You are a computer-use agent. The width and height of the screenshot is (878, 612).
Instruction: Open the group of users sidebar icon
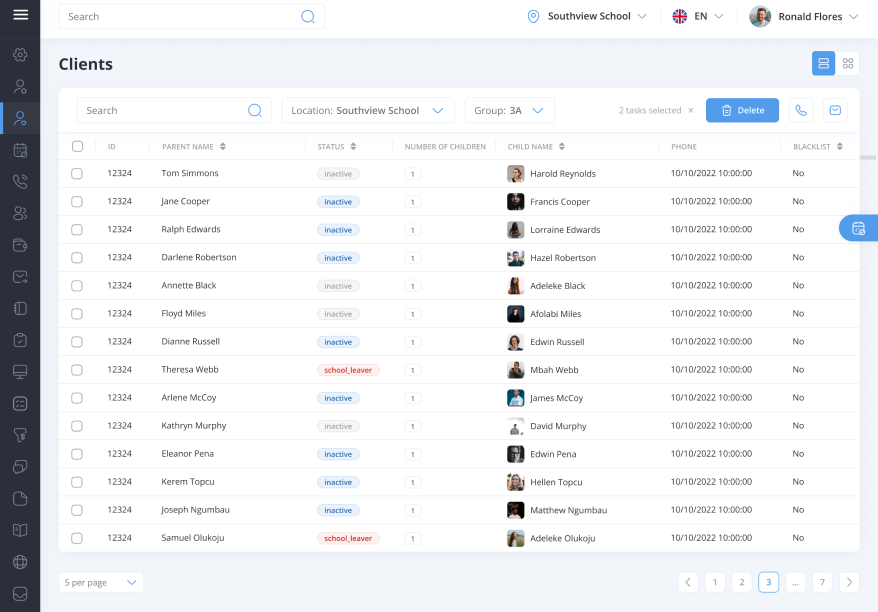tap(20, 213)
